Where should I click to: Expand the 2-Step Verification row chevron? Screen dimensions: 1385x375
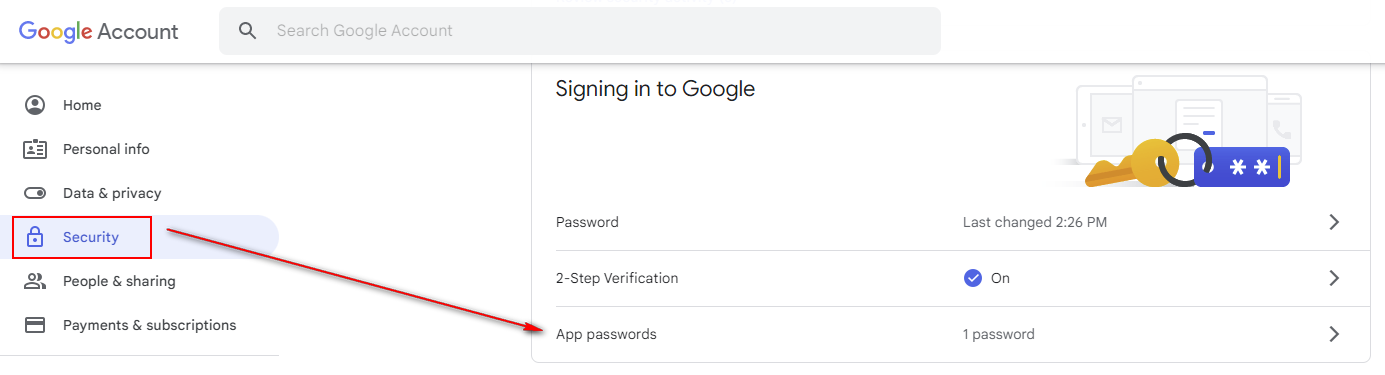1334,278
